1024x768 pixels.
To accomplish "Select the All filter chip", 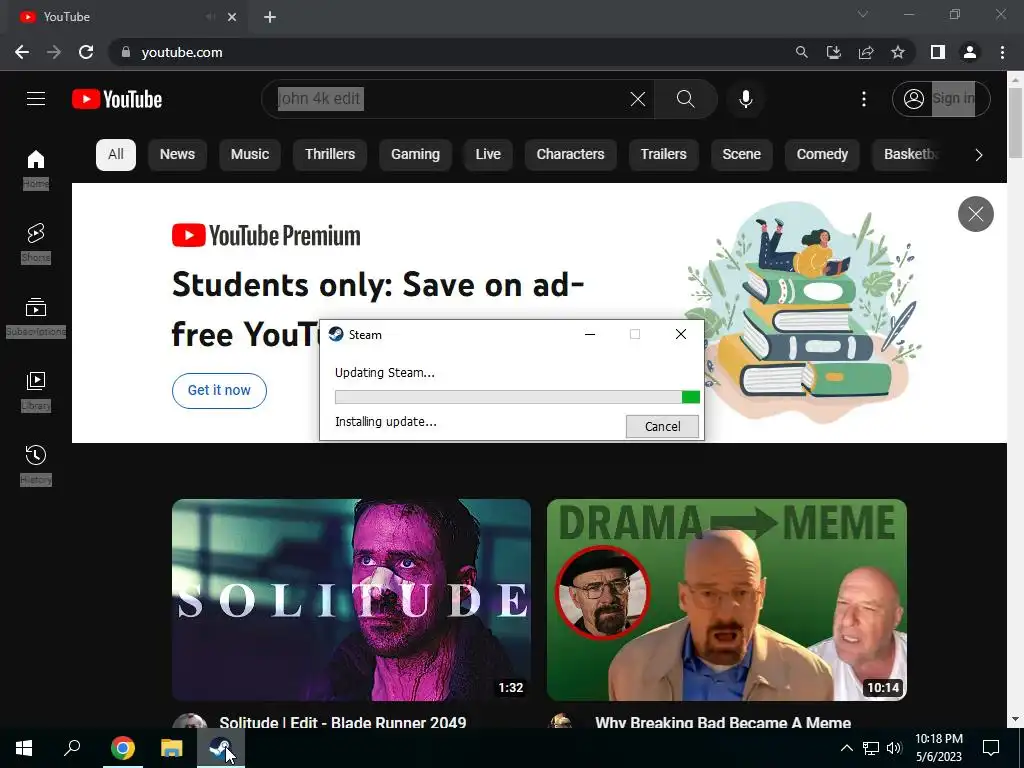I will pos(116,155).
